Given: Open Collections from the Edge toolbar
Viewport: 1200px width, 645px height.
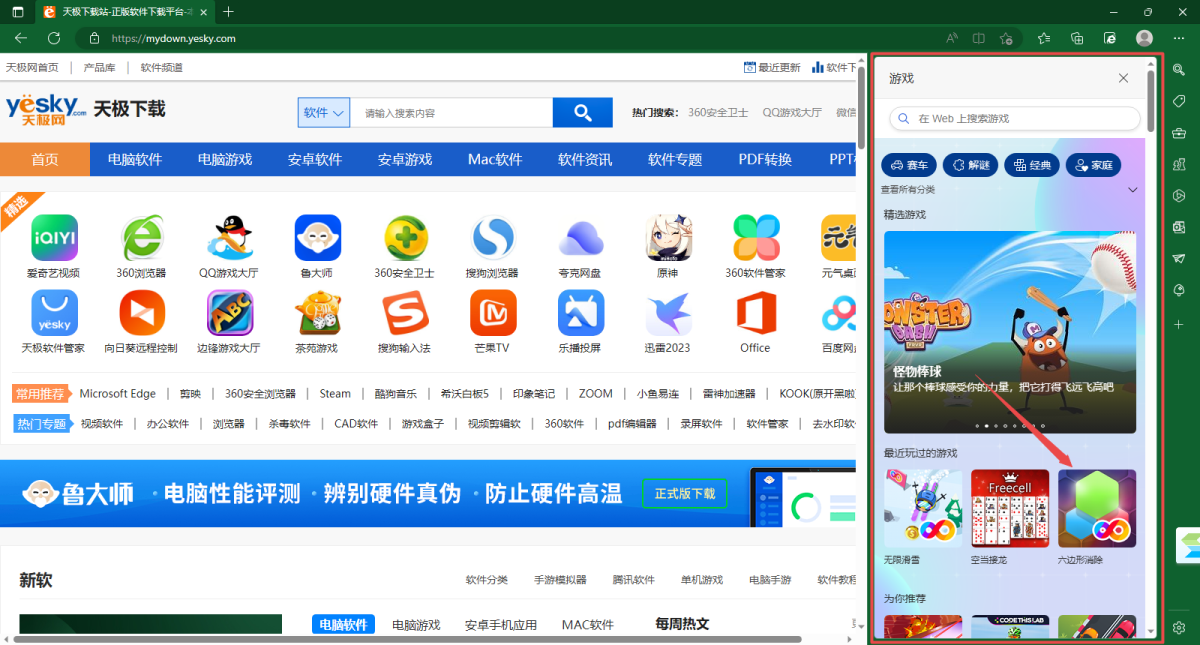Looking at the screenshot, I should point(1076,37).
